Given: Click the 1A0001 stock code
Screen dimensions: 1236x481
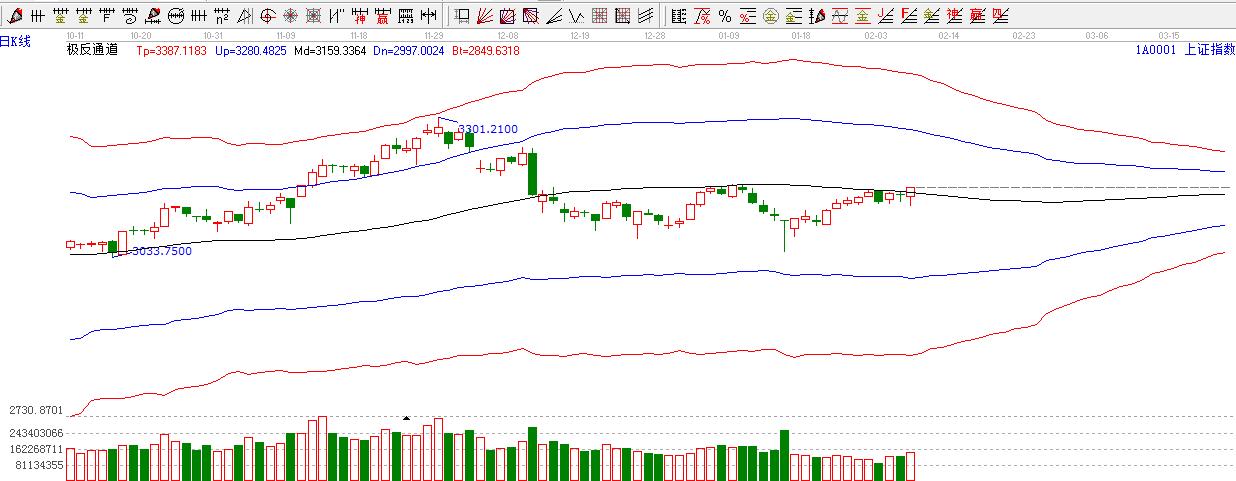Looking at the screenshot, I should pos(1155,49).
